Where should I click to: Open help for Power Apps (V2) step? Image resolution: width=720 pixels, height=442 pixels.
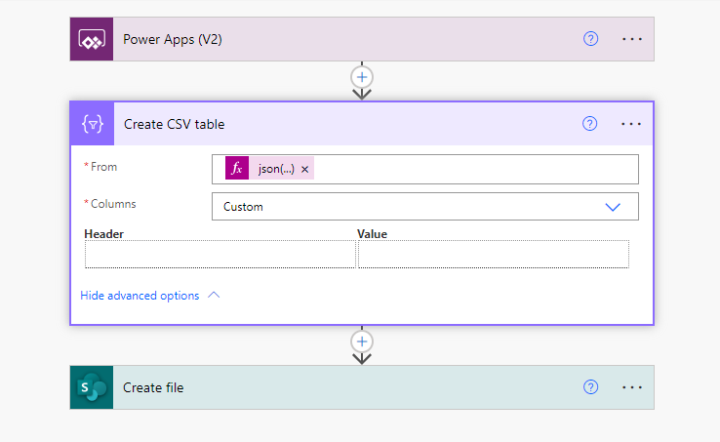click(591, 39)
